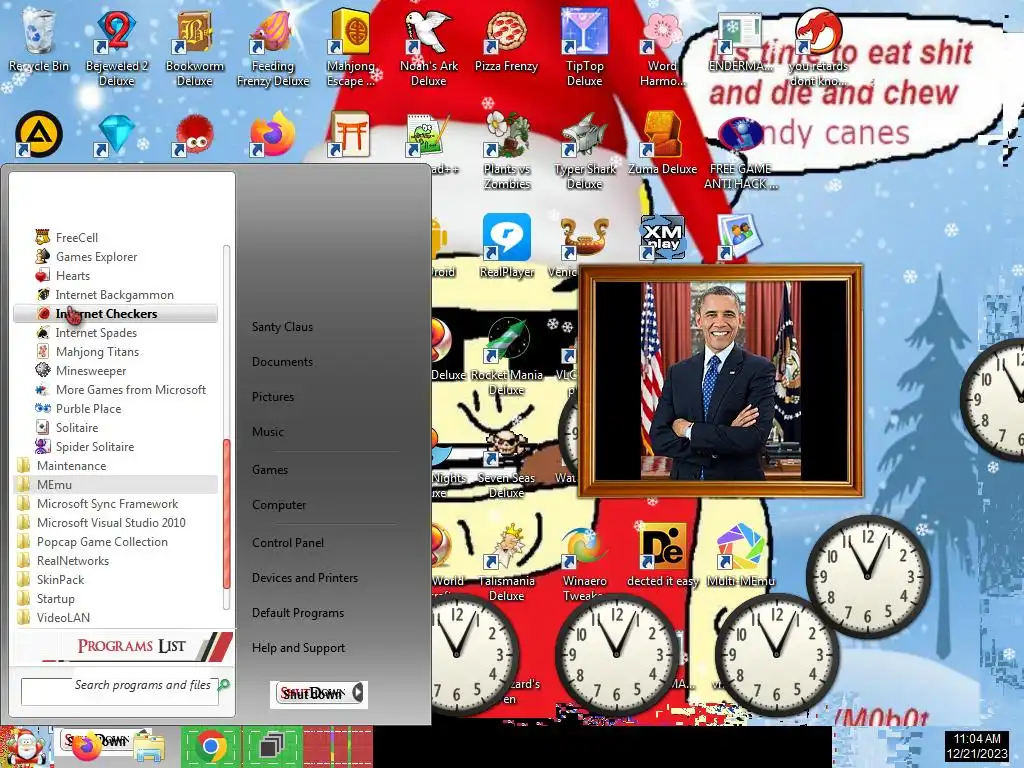Open Internet Backgammon entry

click(x=115, y=295)
